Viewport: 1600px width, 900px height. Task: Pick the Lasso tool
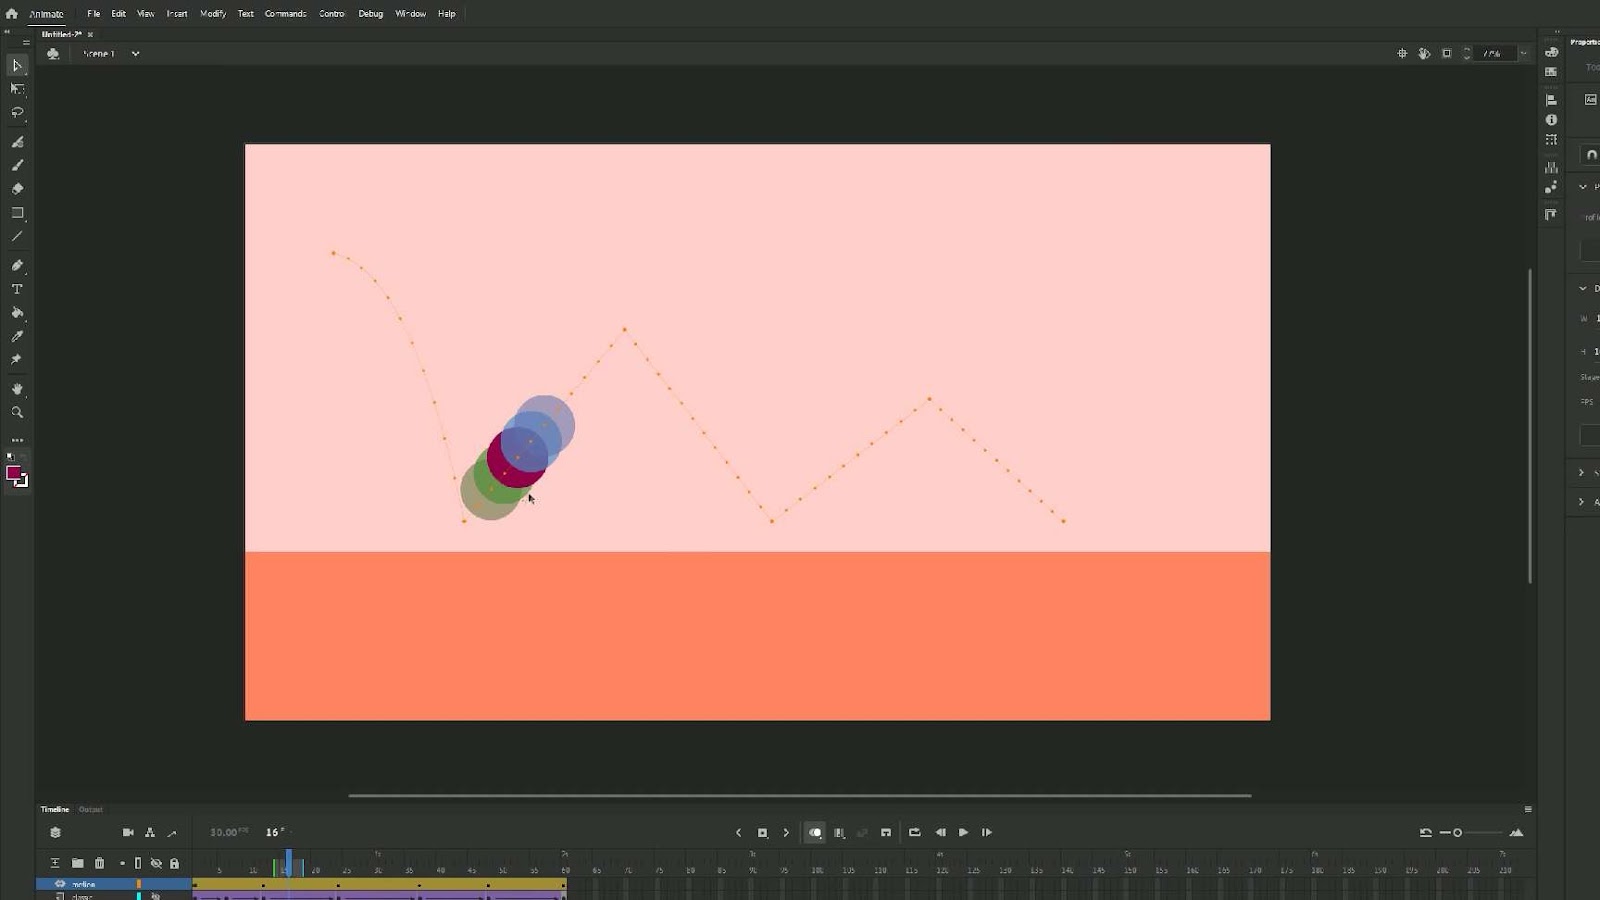click(17, 113)
